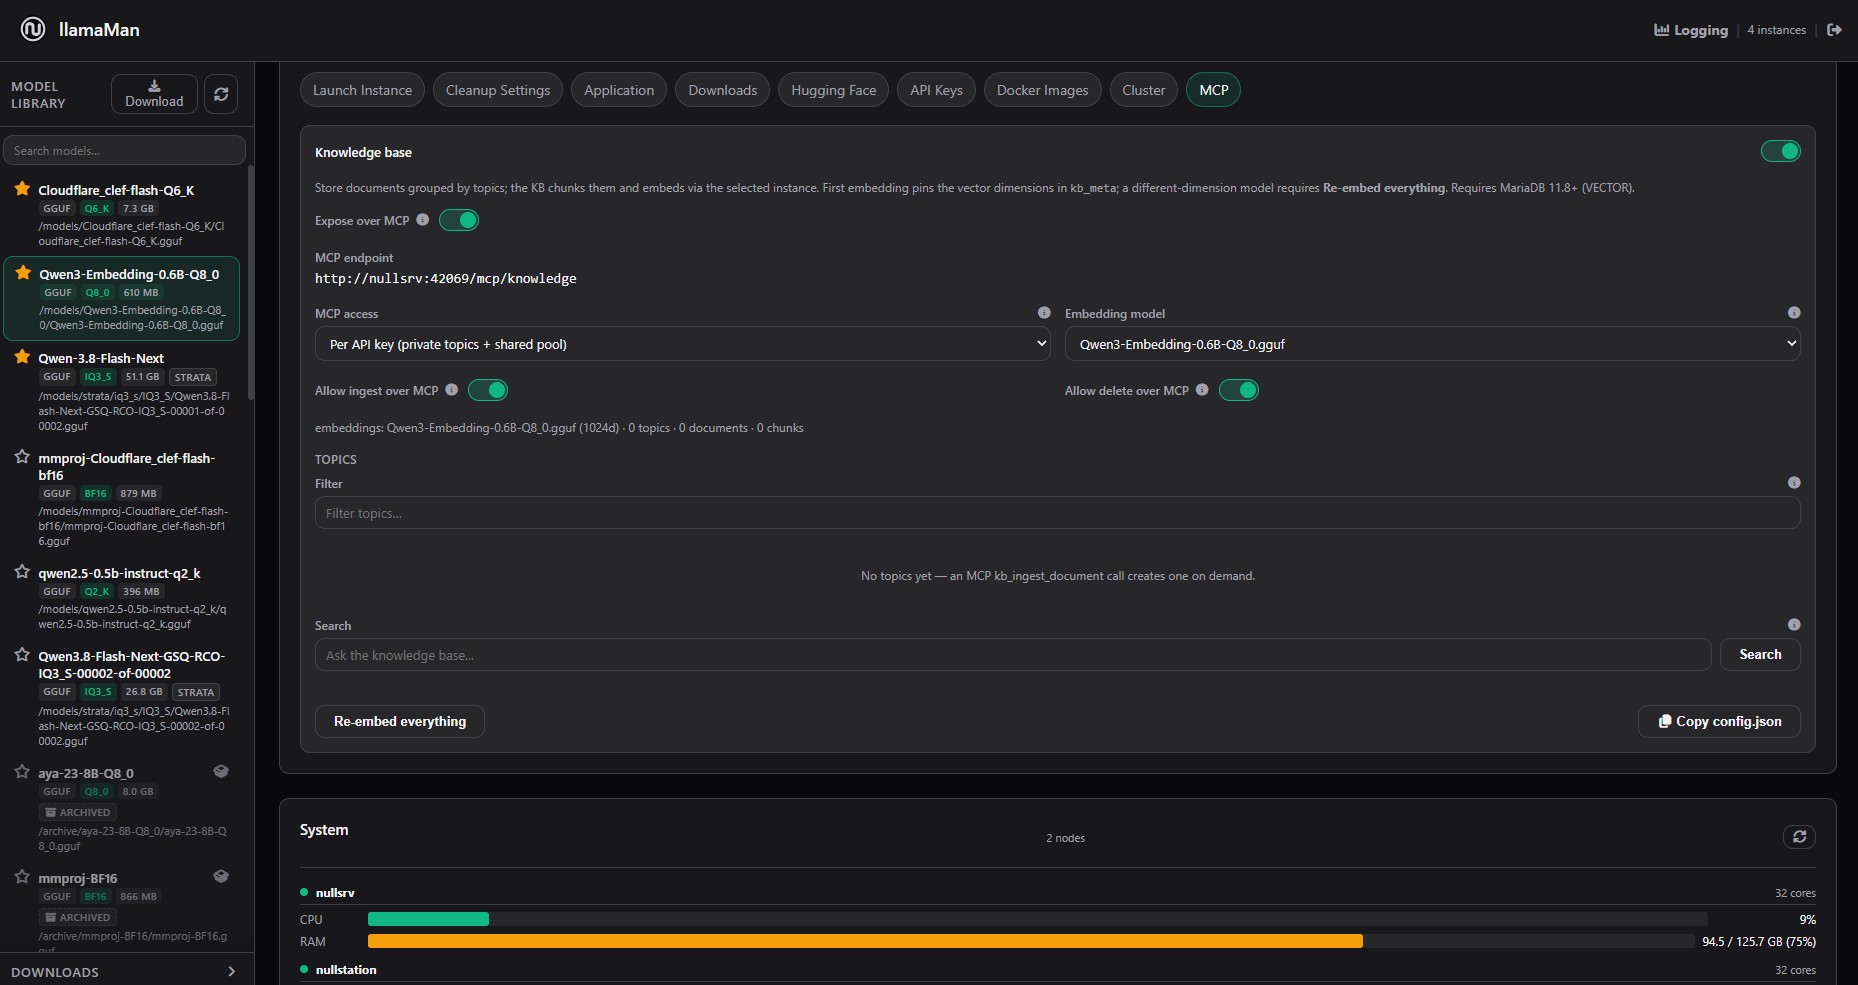1858x985 pixels.
Task: Toggle Allow ingest over MCP
Action: click(x=488, y=390)
